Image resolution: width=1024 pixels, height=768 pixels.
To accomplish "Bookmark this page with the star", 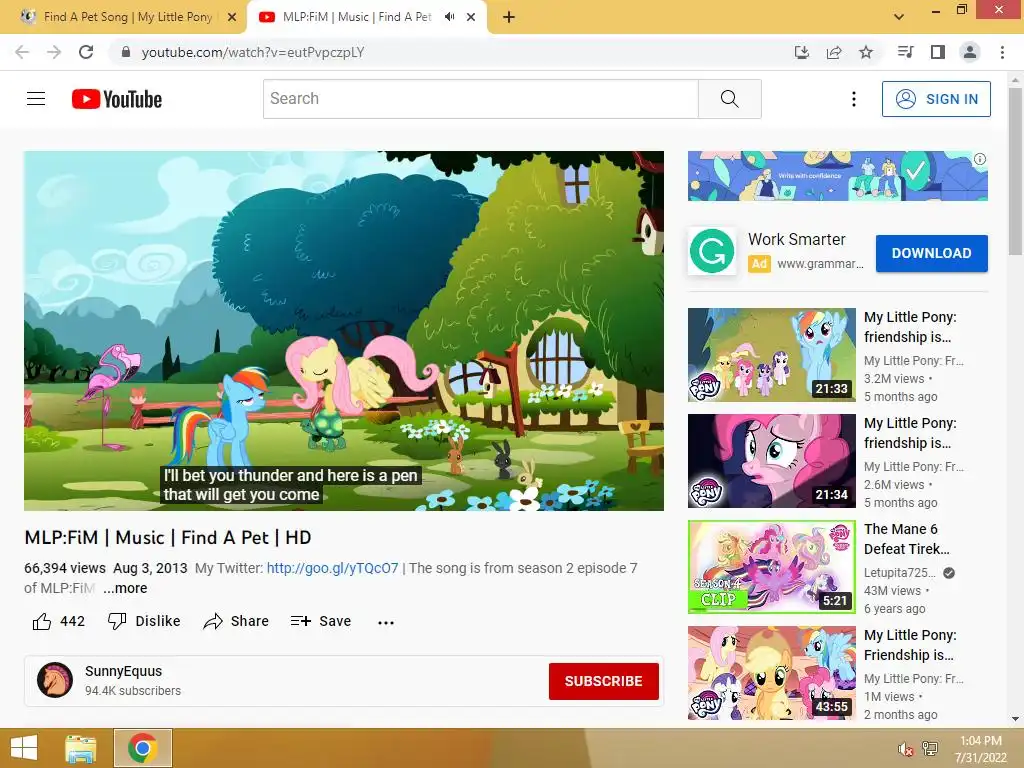I will pos(866,52).
